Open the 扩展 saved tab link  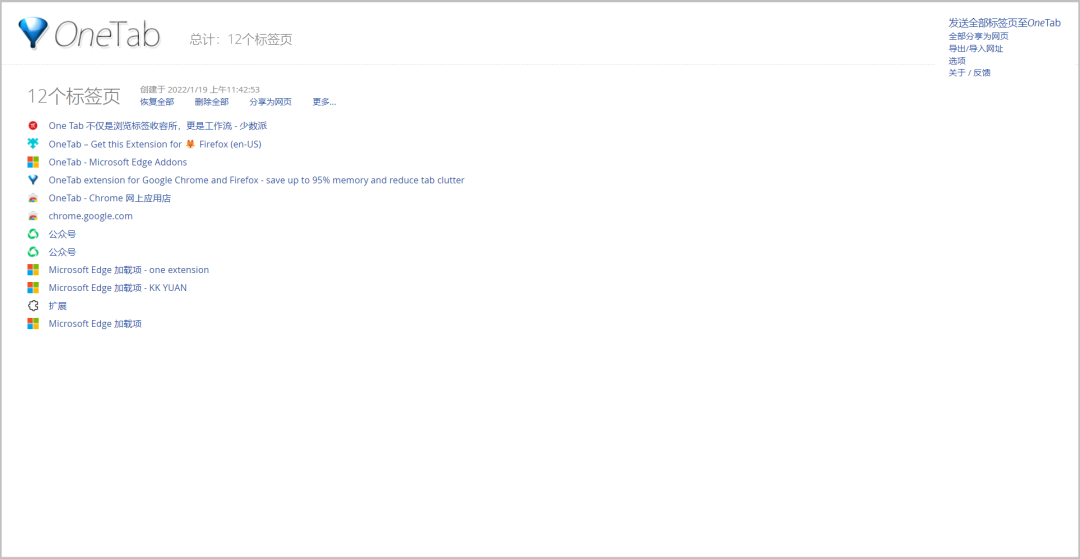pyautogui.click(x=58, y=306)
